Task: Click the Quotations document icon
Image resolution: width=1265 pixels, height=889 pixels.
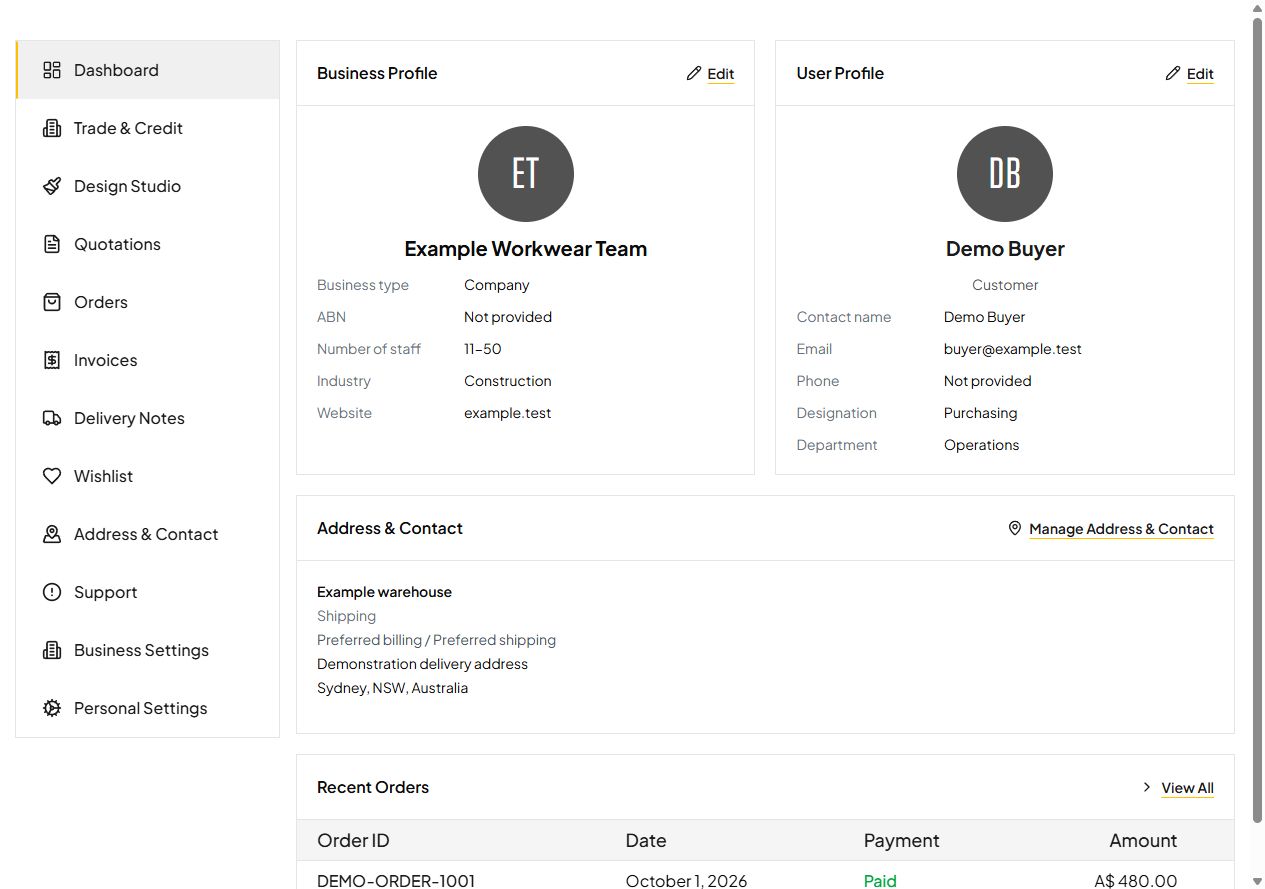Action: [x=52, y=244]
